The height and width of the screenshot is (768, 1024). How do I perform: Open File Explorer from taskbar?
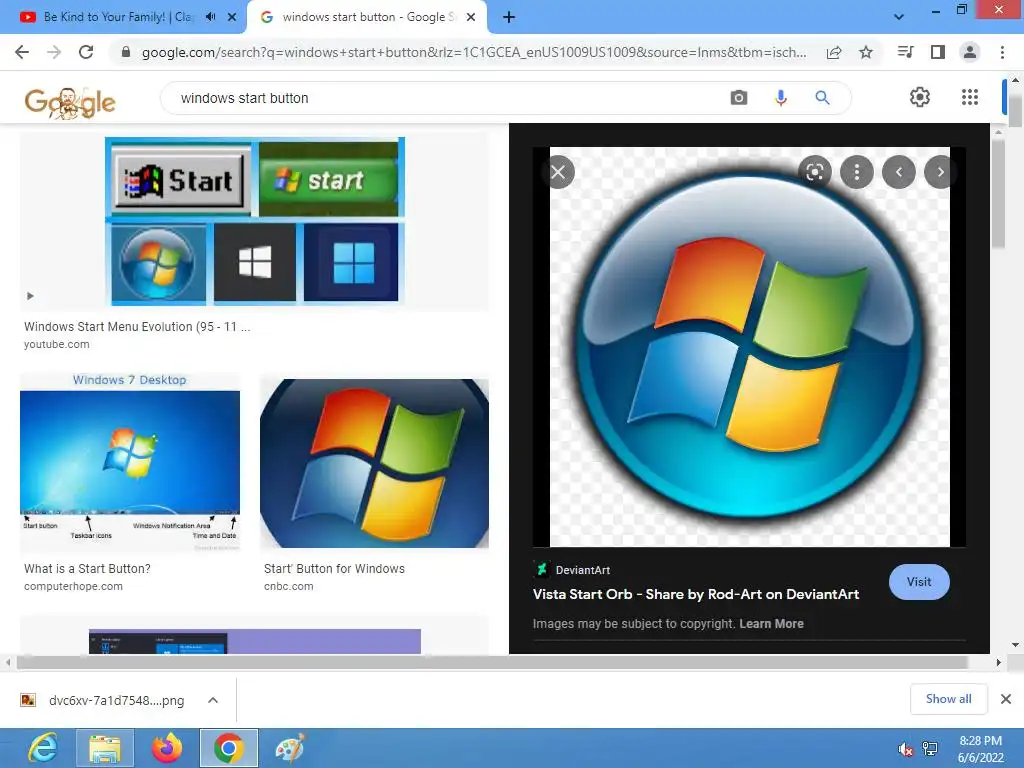coord(105,748)
